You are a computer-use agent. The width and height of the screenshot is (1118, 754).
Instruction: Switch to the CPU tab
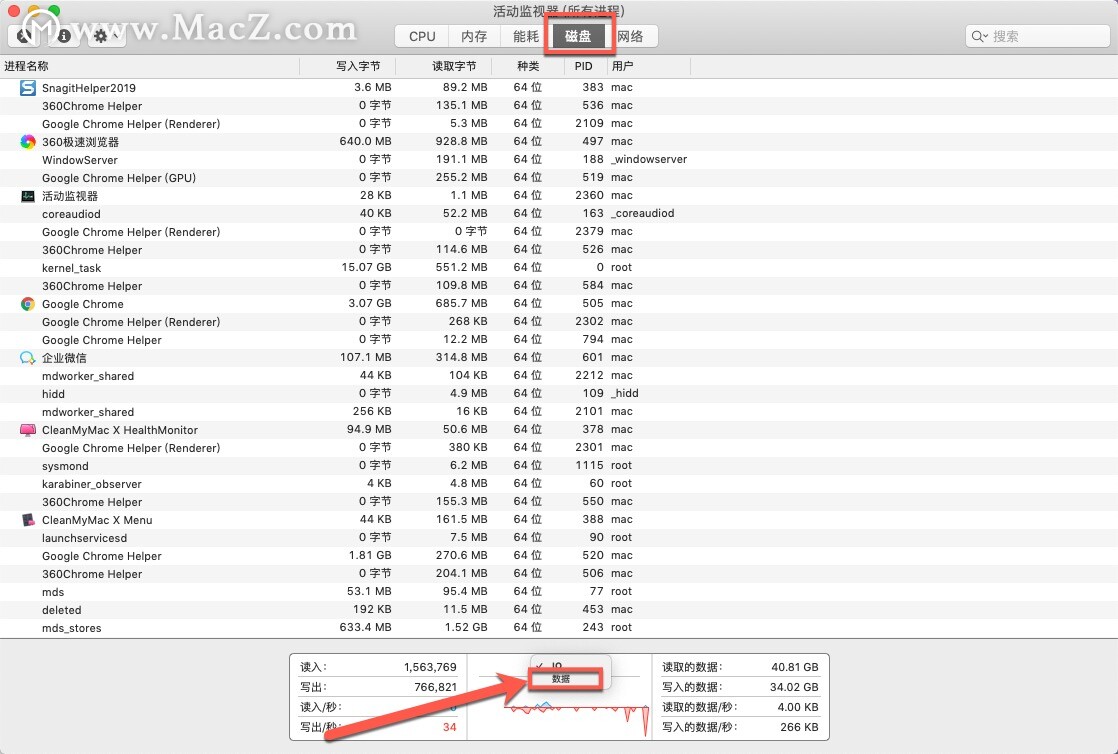click(422, 36)
